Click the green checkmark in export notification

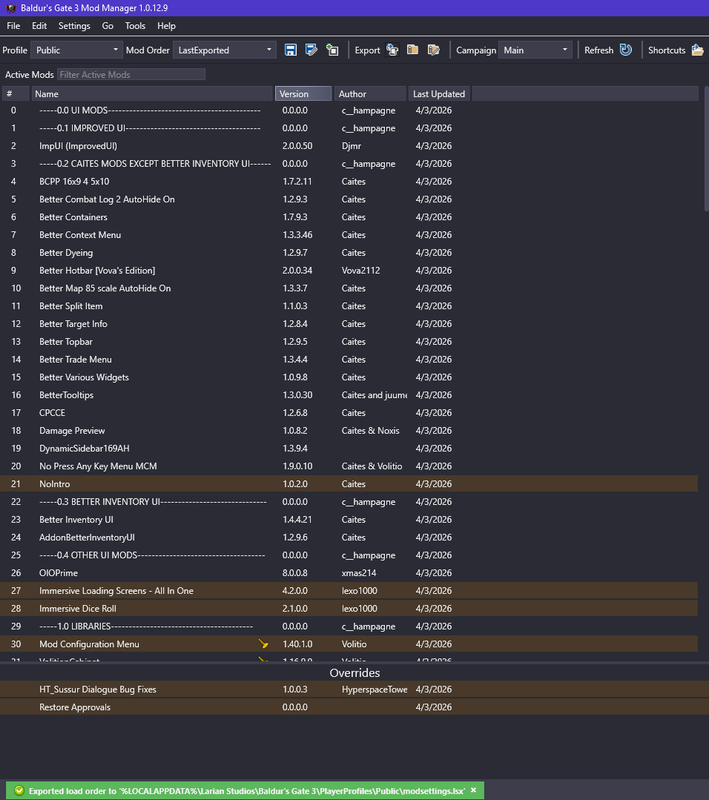pyautogui.click(x=19, y=791)
